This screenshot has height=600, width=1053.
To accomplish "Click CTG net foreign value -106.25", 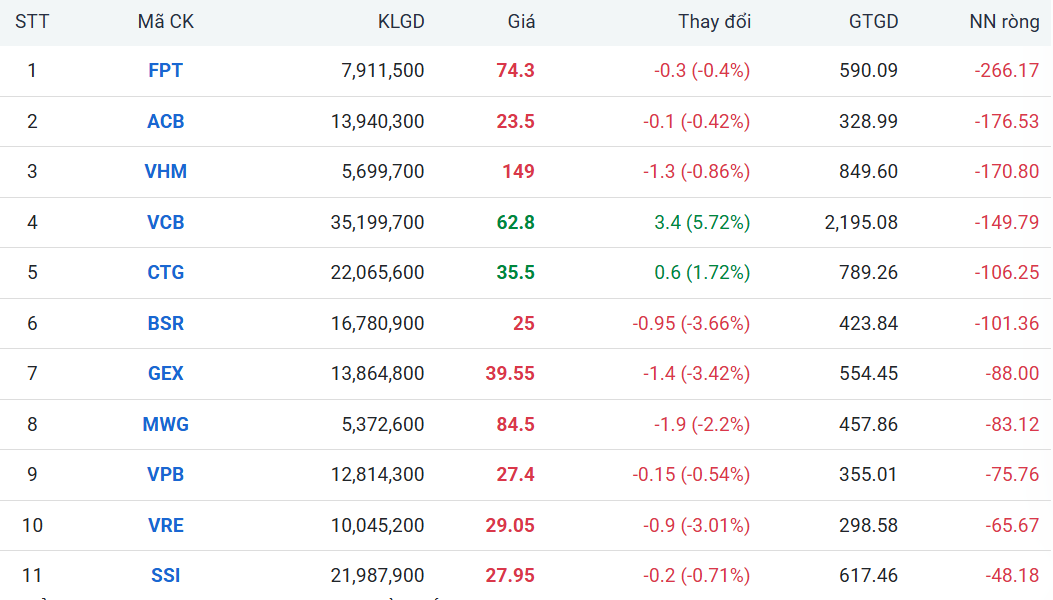I will (1007, 273).
